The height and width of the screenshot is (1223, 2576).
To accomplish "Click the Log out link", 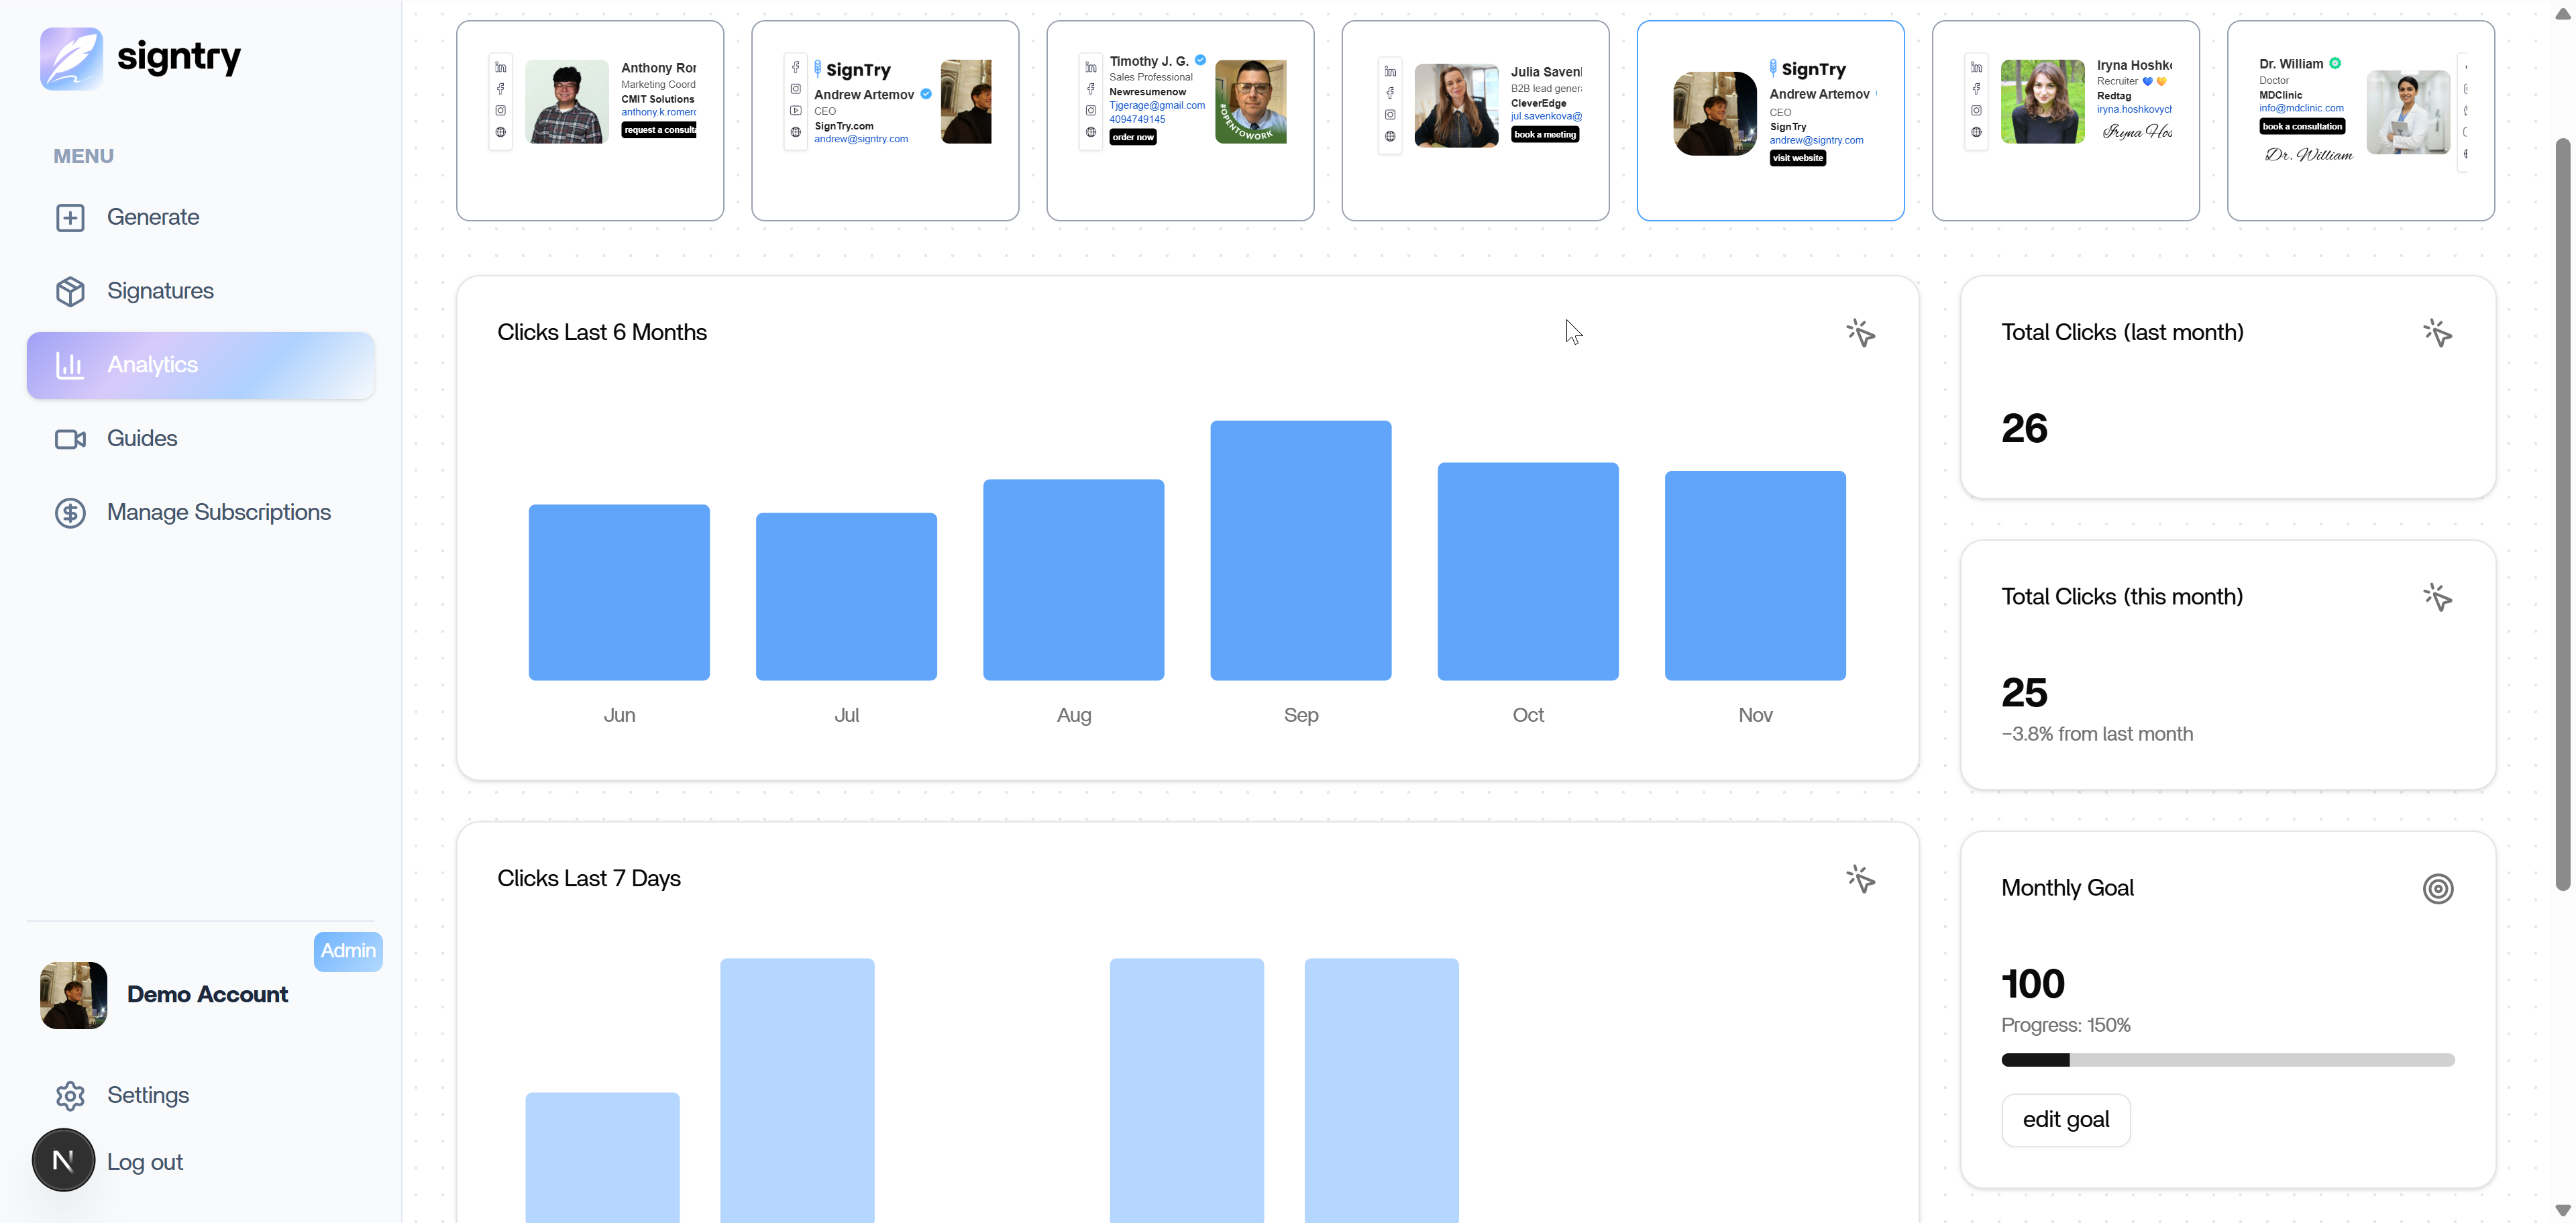I will (145, 1162).
